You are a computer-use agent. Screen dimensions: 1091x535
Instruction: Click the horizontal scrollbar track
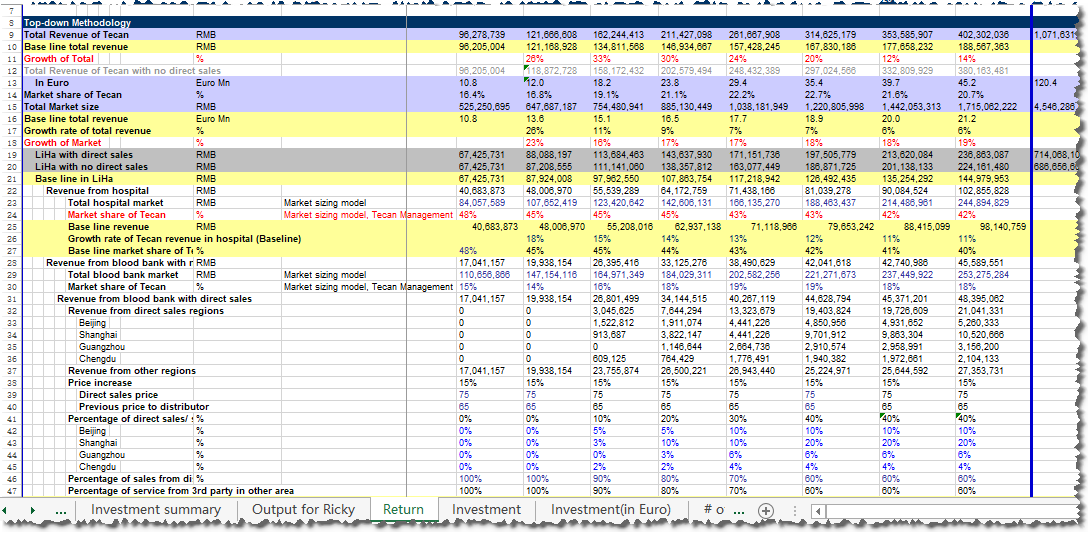click(950, 510)
